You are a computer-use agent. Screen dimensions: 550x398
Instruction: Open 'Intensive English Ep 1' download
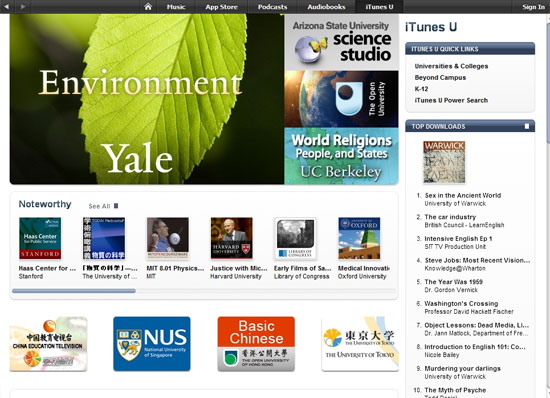pyautogui.click(x=458, y=239)
